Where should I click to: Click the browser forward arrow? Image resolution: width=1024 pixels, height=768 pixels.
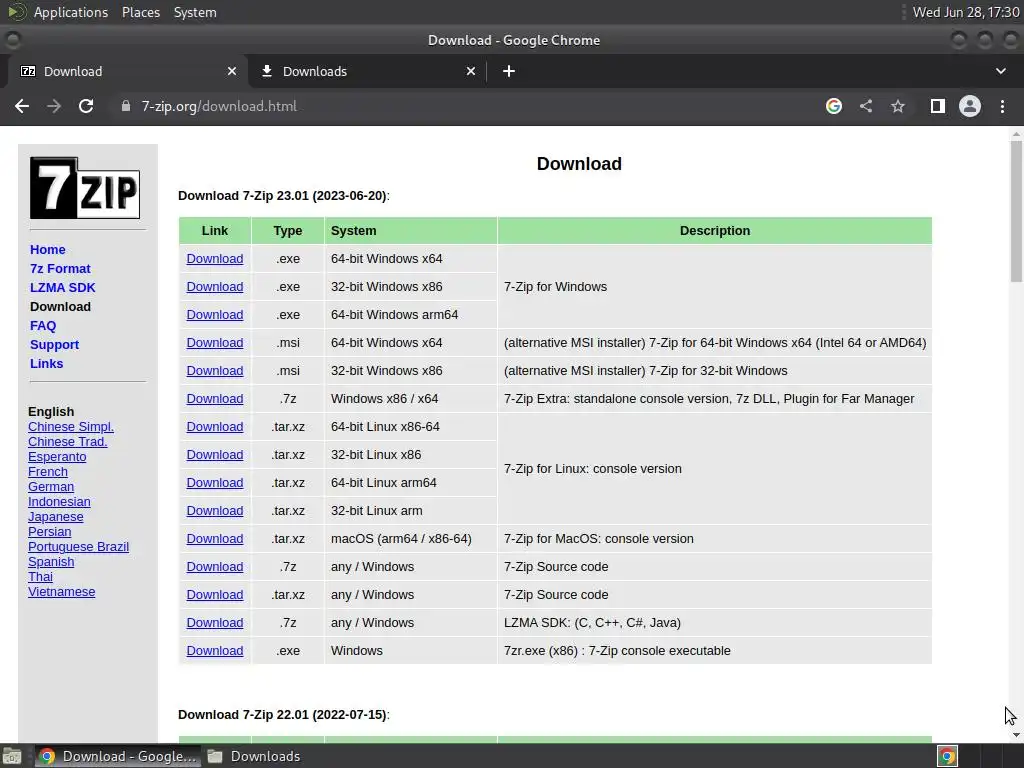(x=54, y=106)
